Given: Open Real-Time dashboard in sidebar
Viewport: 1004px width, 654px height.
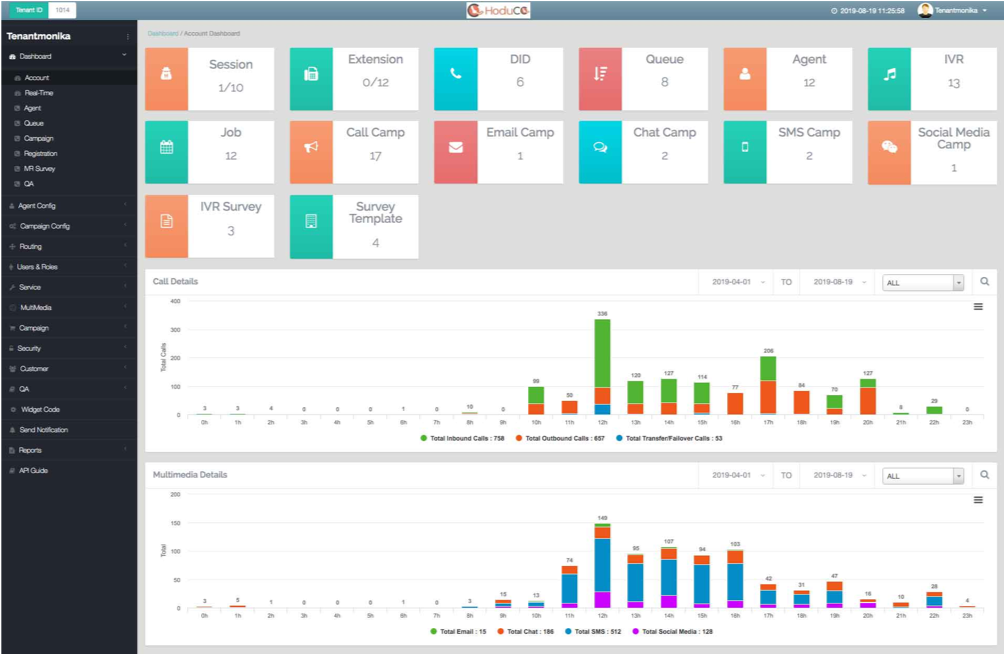Looking at the screenshot, I should 39,93.
